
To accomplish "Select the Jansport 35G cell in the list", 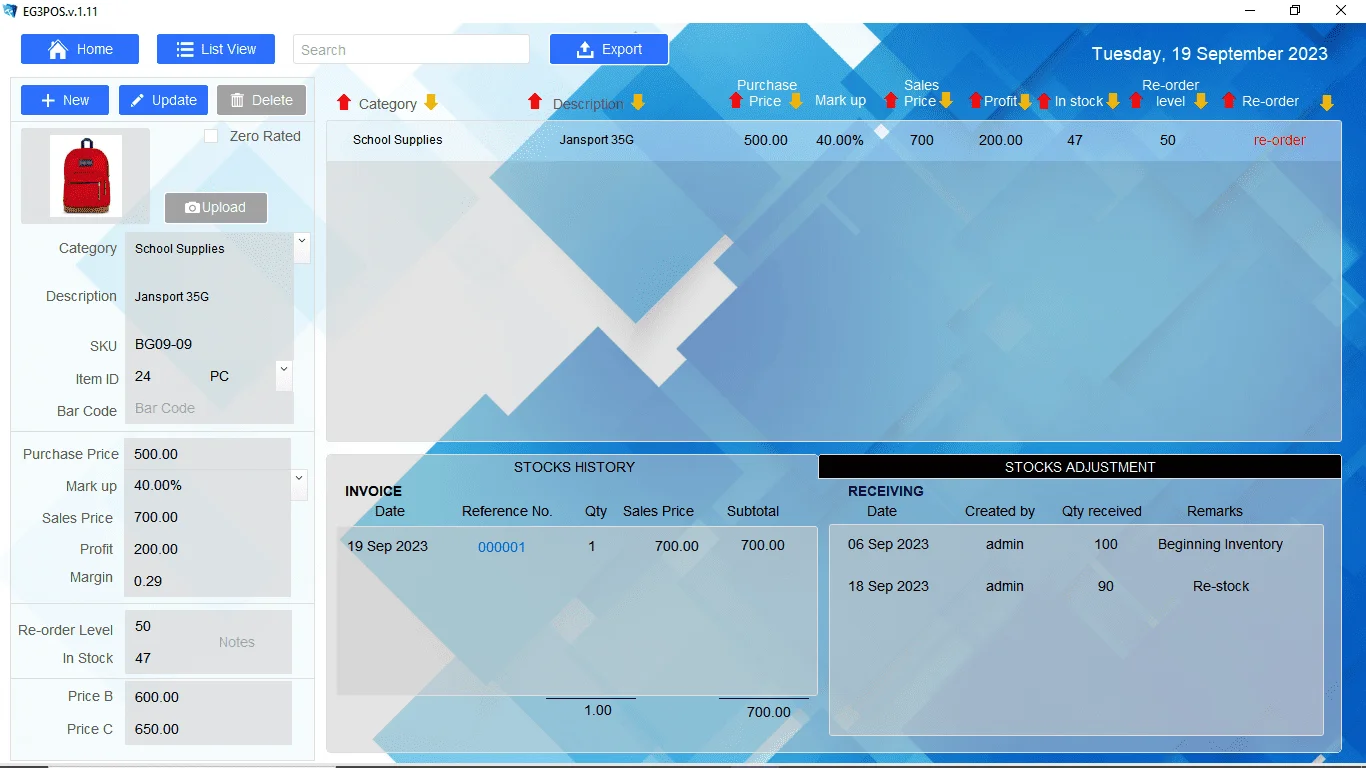I will point(597,140).
